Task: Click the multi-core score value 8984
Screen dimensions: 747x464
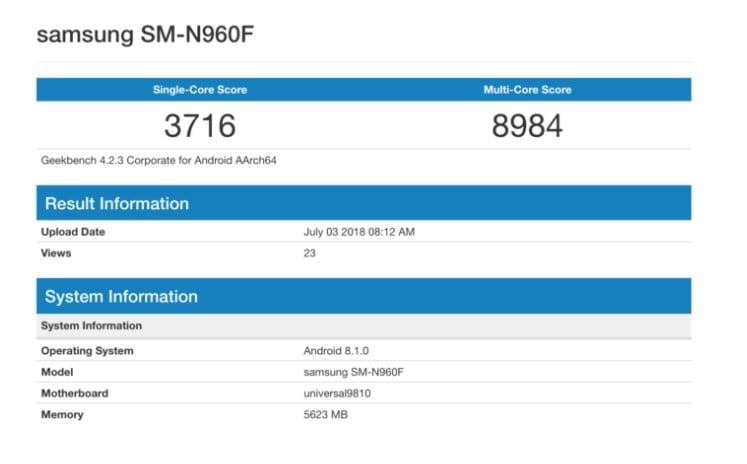Action: click(x=527, y=125)
